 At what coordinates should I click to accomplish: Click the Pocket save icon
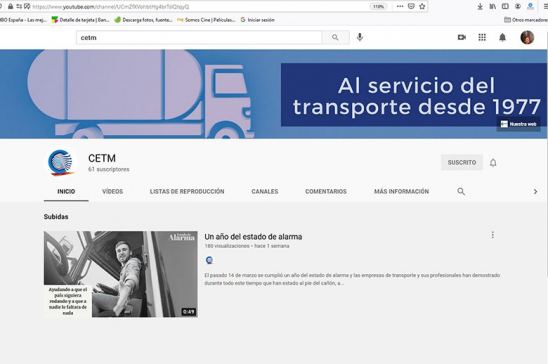pyautogui.click(x=411, y=6)
